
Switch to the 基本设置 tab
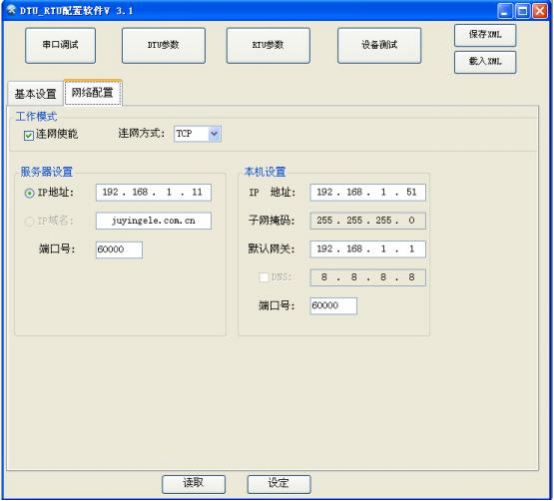(x=35, y=94)
